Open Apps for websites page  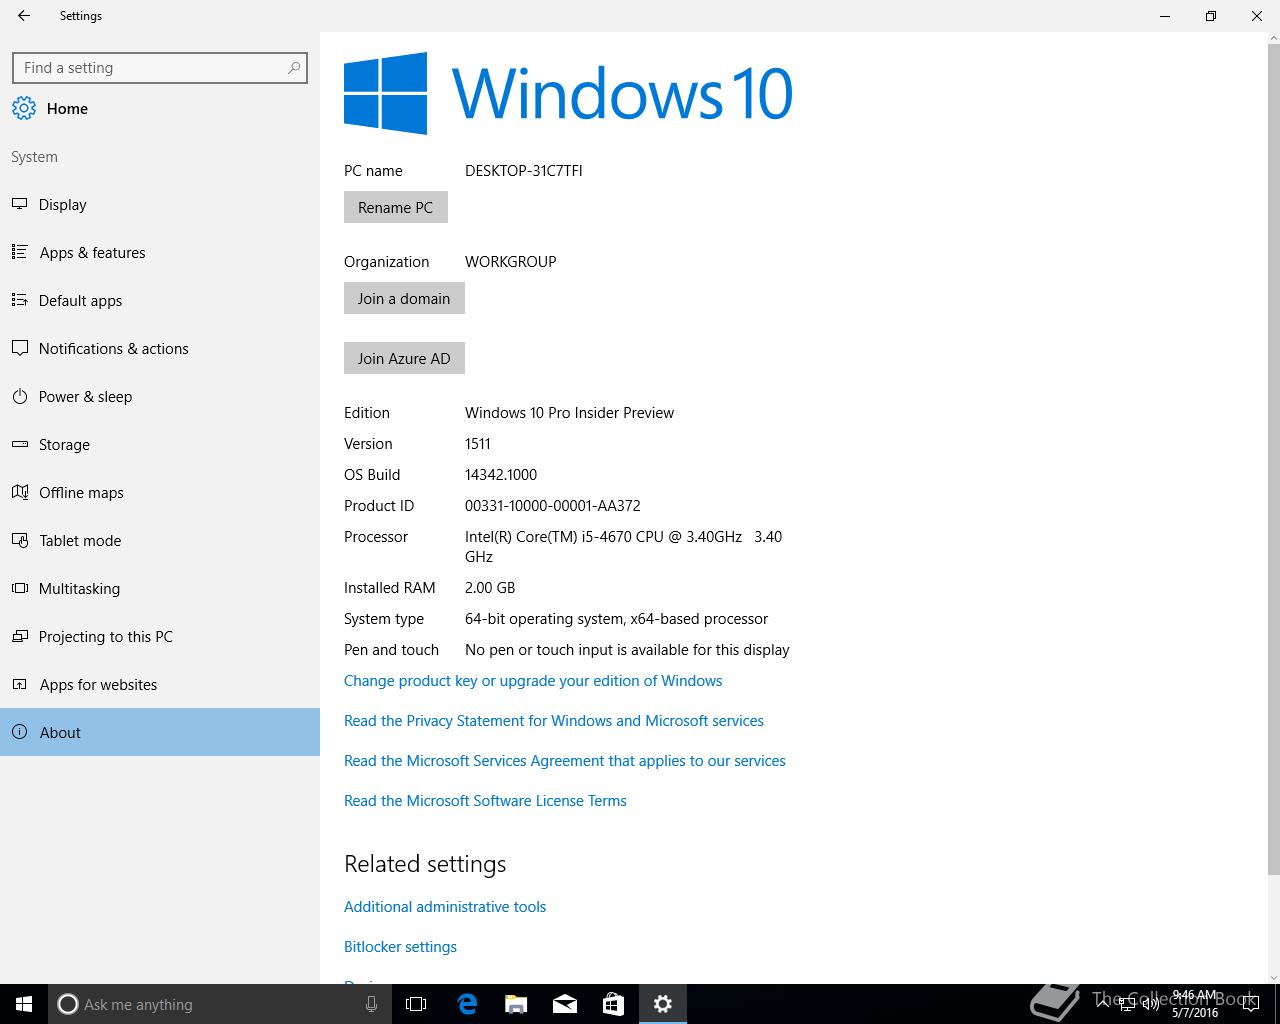pos(160,685)
